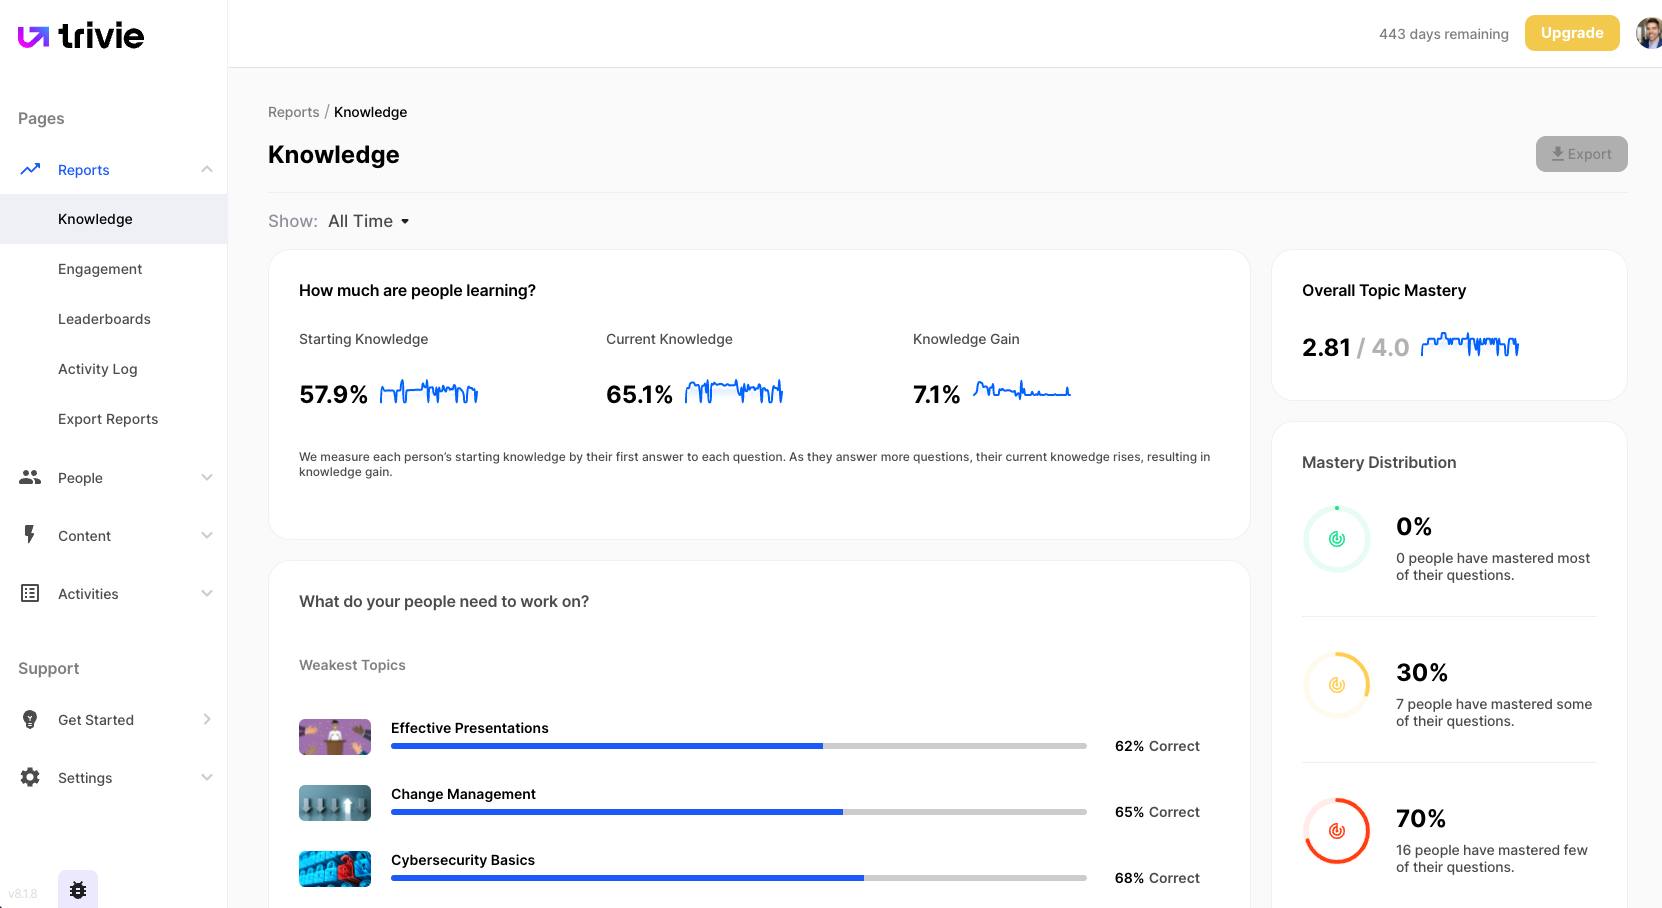Image resolution: width=1662 pixels, height=908 pixels.
Task: Click the Settings gear icon
Action: point(30,777)
